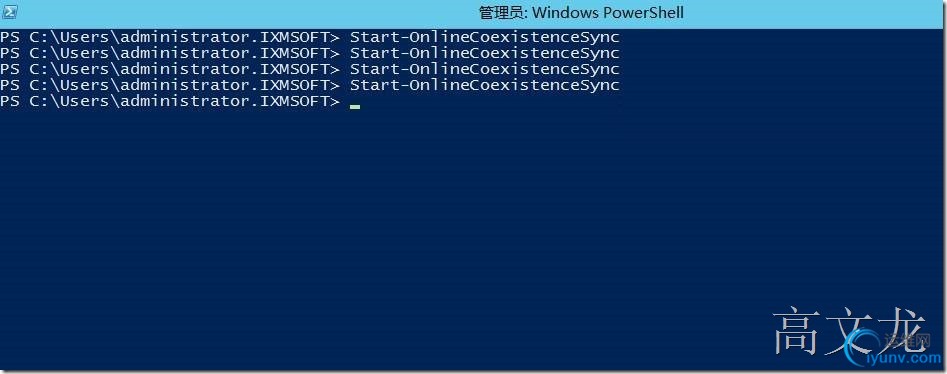Click the third Start-OnlineCoexistenceSync command

coord(485,69)
